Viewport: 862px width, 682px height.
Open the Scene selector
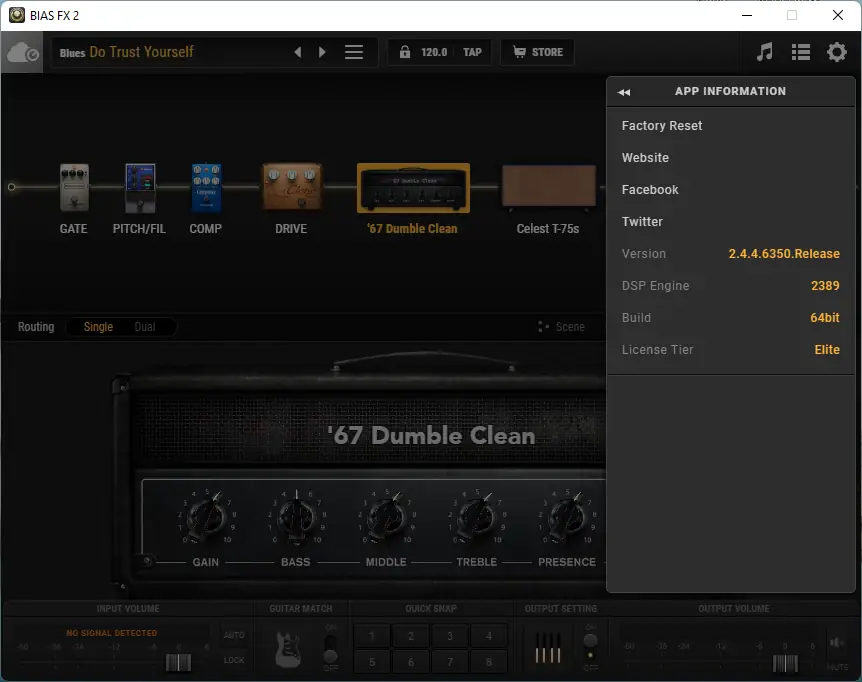561,327
